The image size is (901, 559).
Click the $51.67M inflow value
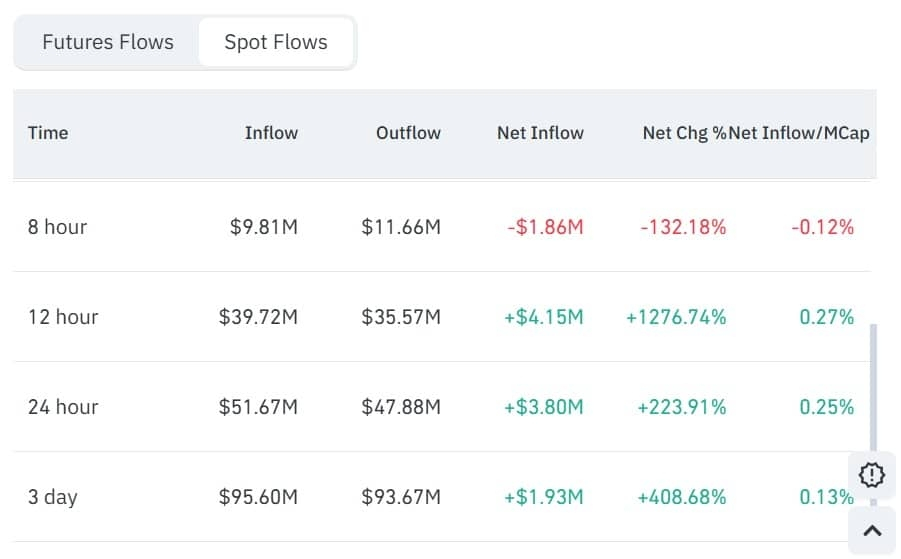click(x=258, y=407)
